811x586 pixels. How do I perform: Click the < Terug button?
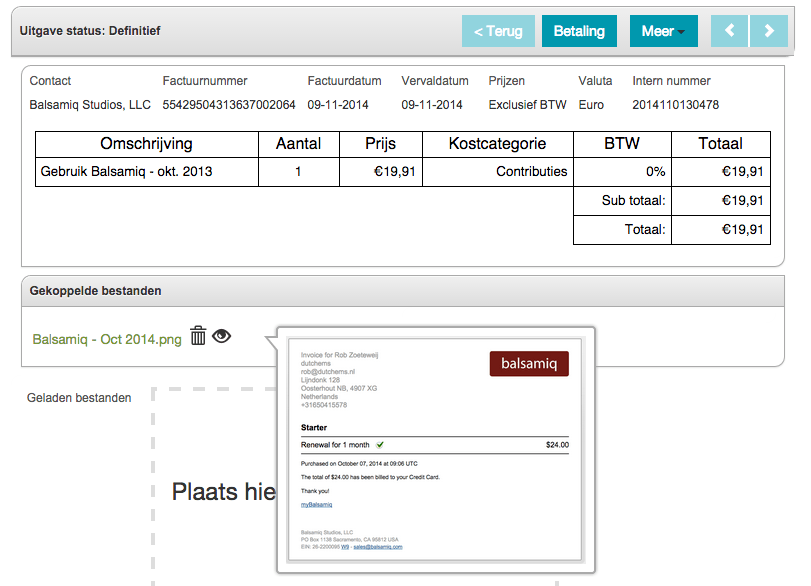(498, 31)
